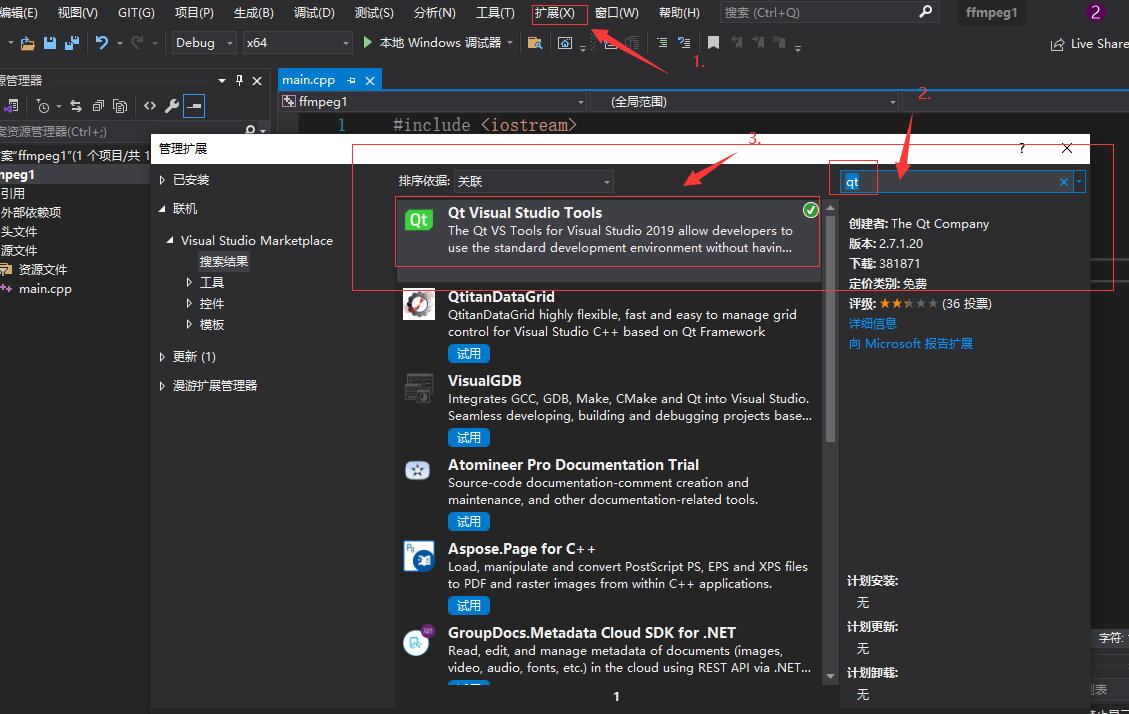Open the Extensions menu
Screen dimensions: 1129x714
pos(555,13)
